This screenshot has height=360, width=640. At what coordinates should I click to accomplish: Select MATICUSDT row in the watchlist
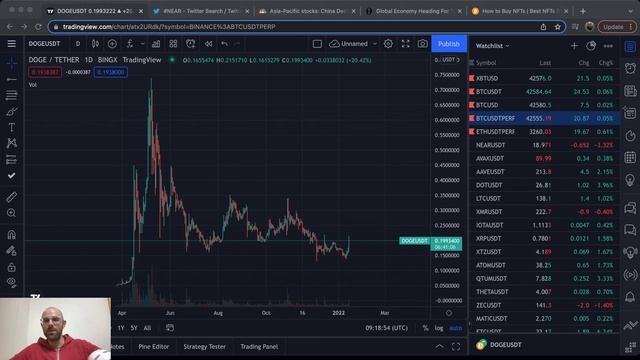[544, 318]
